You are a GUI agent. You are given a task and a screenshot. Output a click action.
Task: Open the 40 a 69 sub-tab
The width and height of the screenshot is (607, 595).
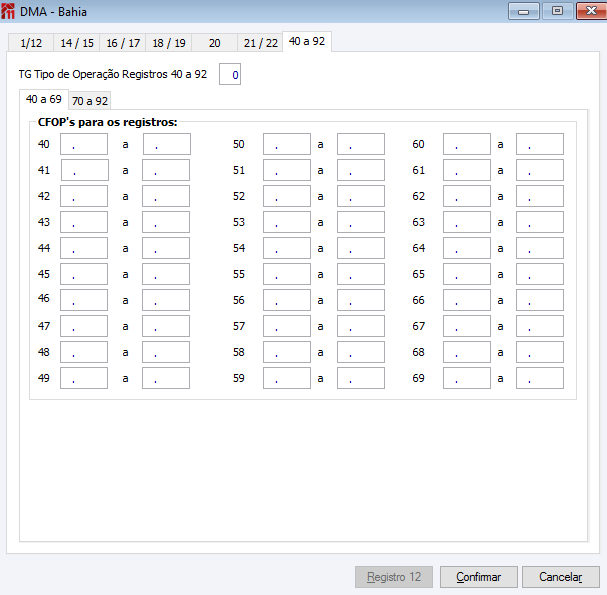[x=44, y=99]
